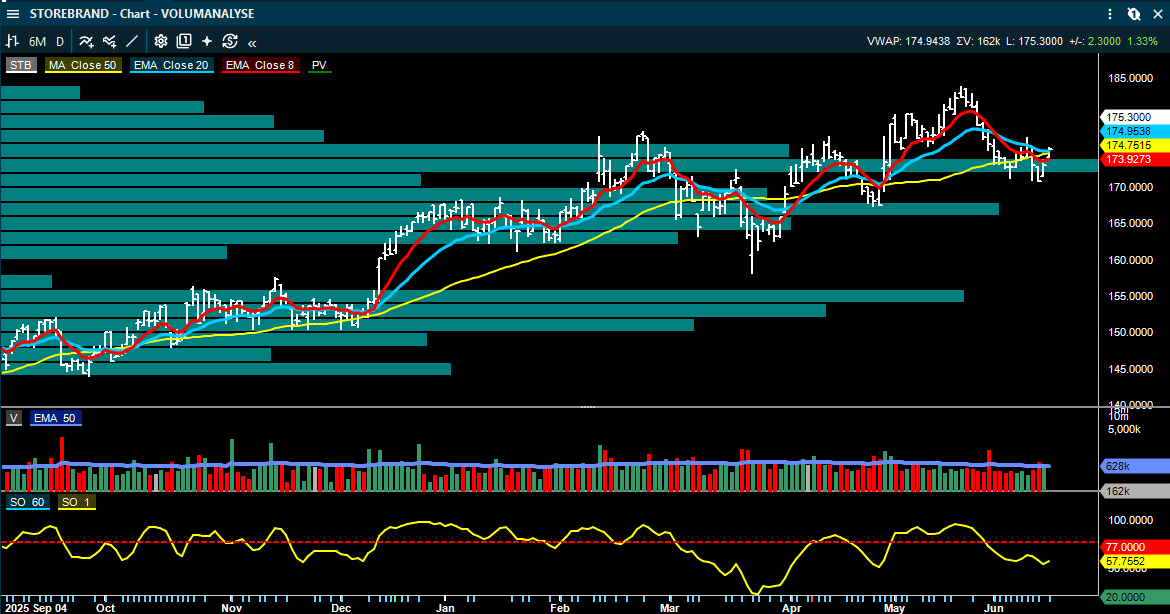Screen dimensions: 1170x614
Task: Click the ΣV: 162k readout
Action: click(978, 42)
